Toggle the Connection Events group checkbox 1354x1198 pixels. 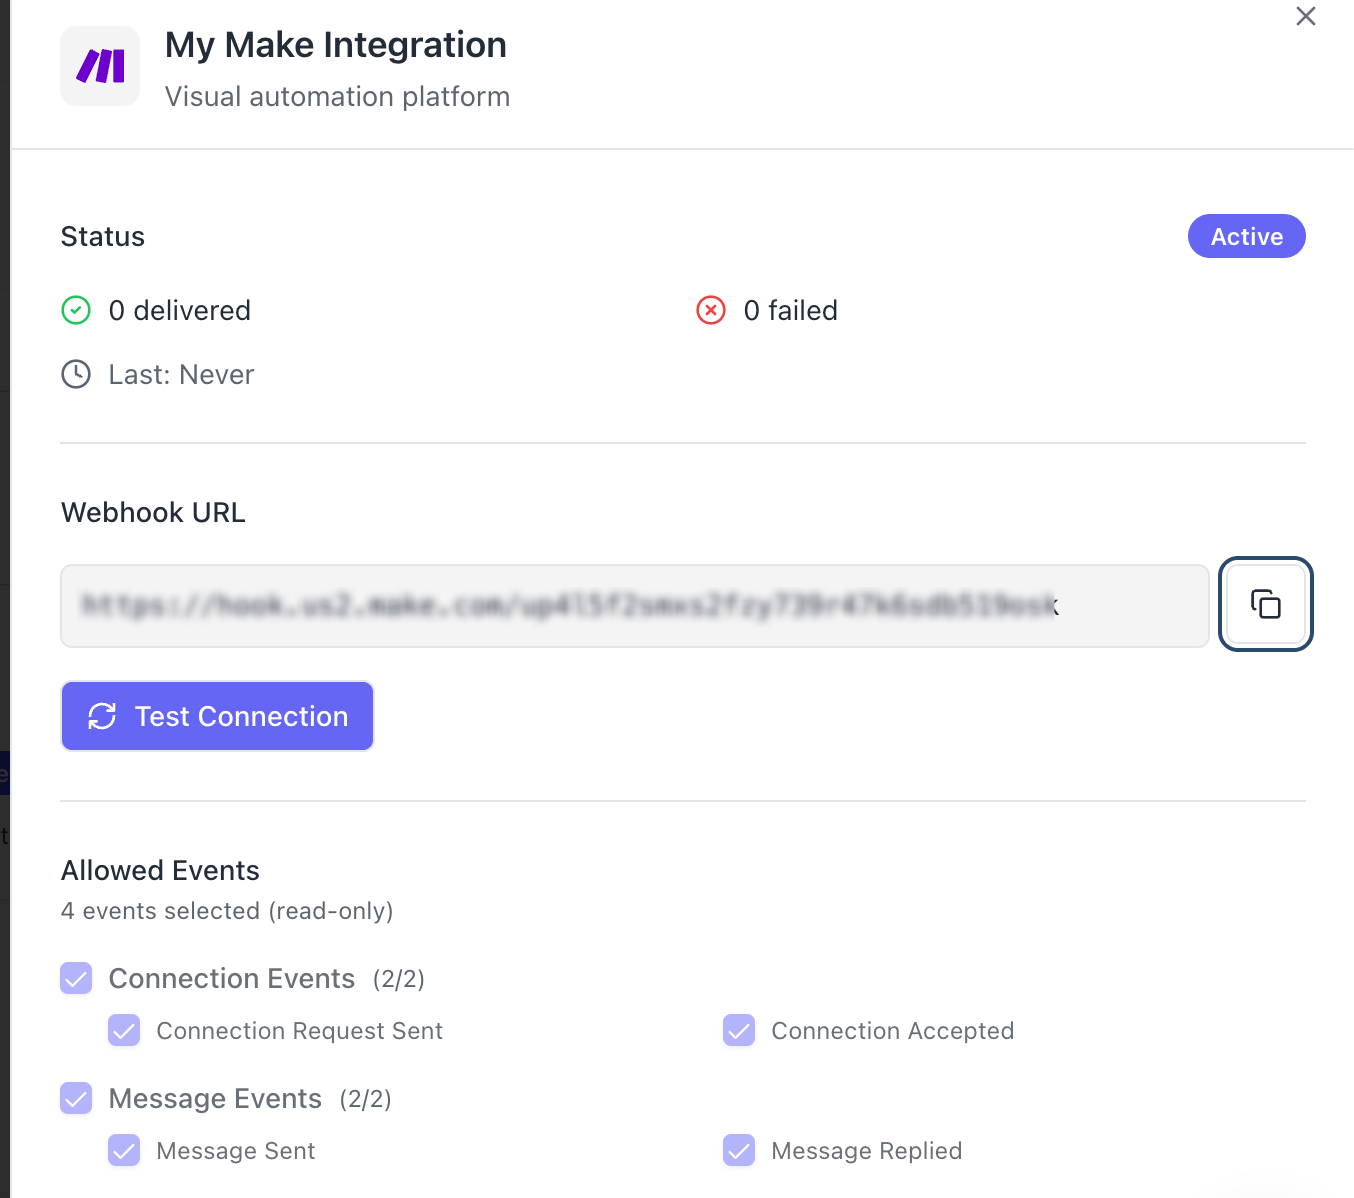pyautogui.click(x=76, y=979)
